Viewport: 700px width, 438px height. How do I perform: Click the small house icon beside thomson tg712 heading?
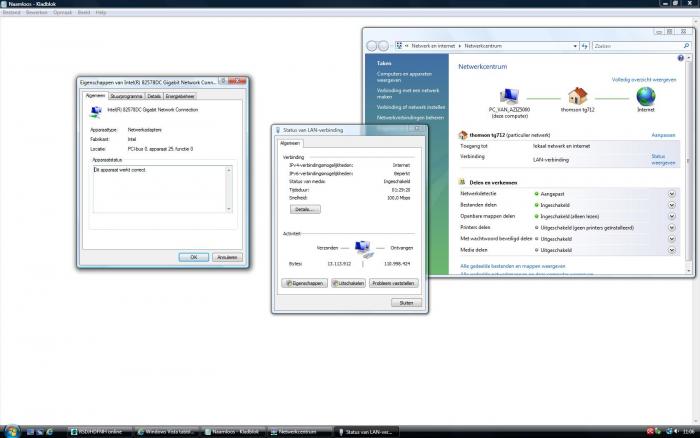click(462, 135)
